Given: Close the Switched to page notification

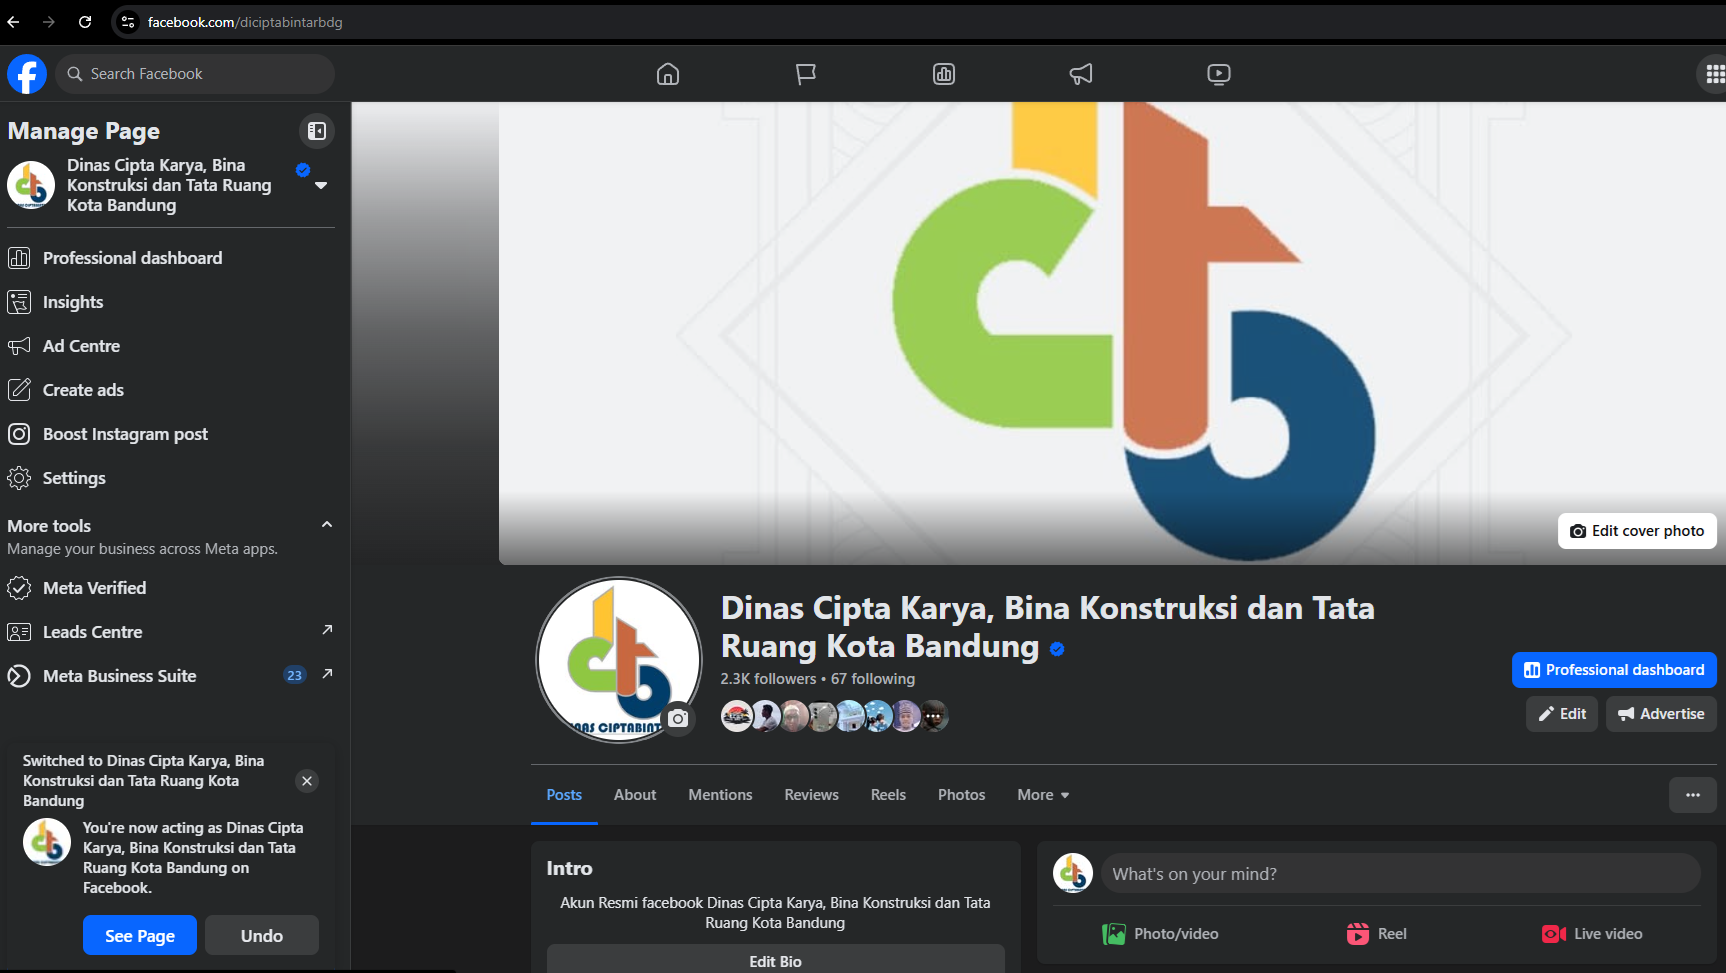Looking at the screenshot, I should [307, 781].
